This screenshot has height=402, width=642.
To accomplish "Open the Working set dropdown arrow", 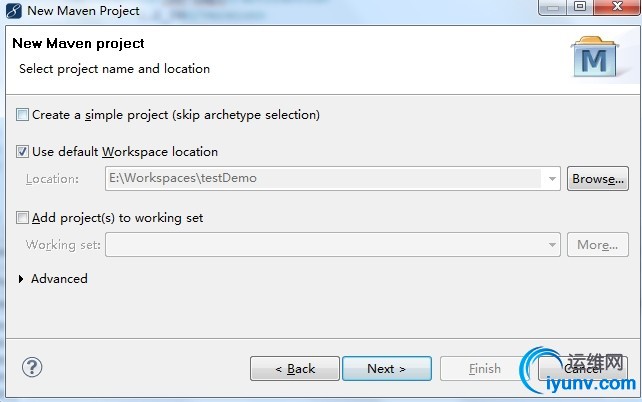I will pos(552,245).
